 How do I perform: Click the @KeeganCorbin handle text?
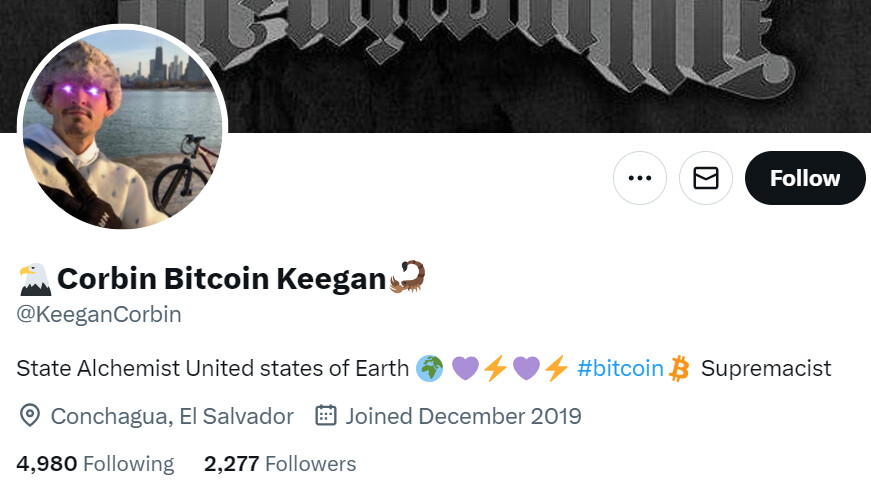[99, 314]
